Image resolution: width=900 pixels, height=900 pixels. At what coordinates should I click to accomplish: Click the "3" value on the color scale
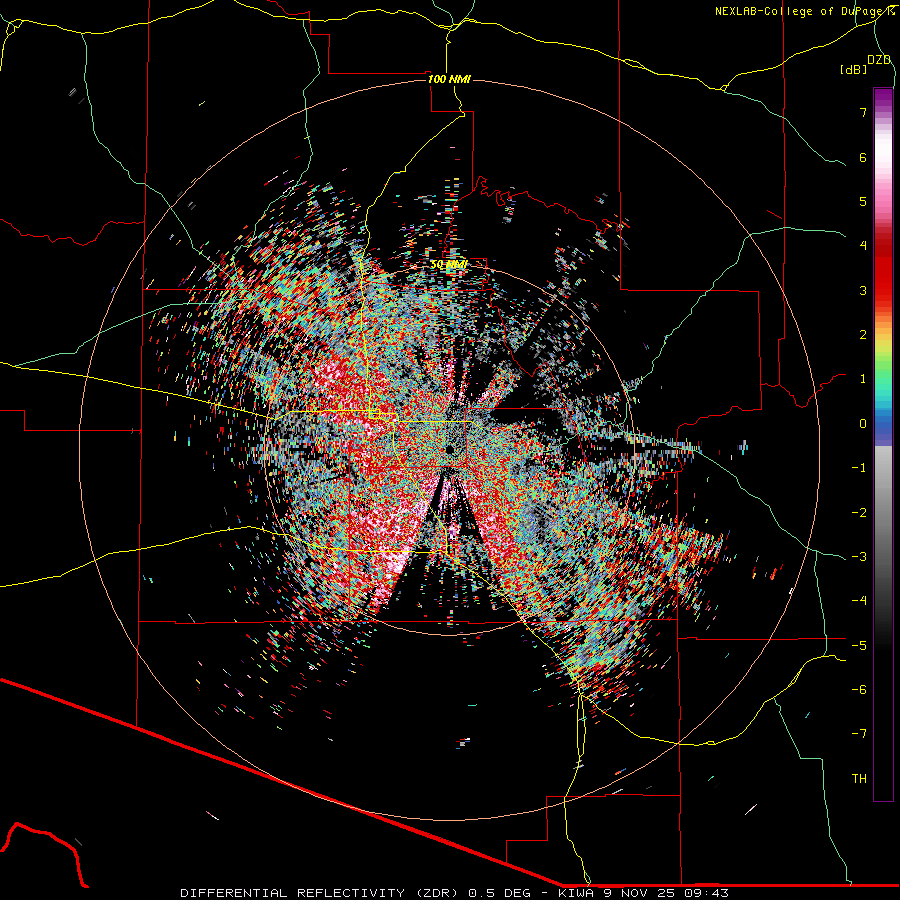click(x=863, y=290)
